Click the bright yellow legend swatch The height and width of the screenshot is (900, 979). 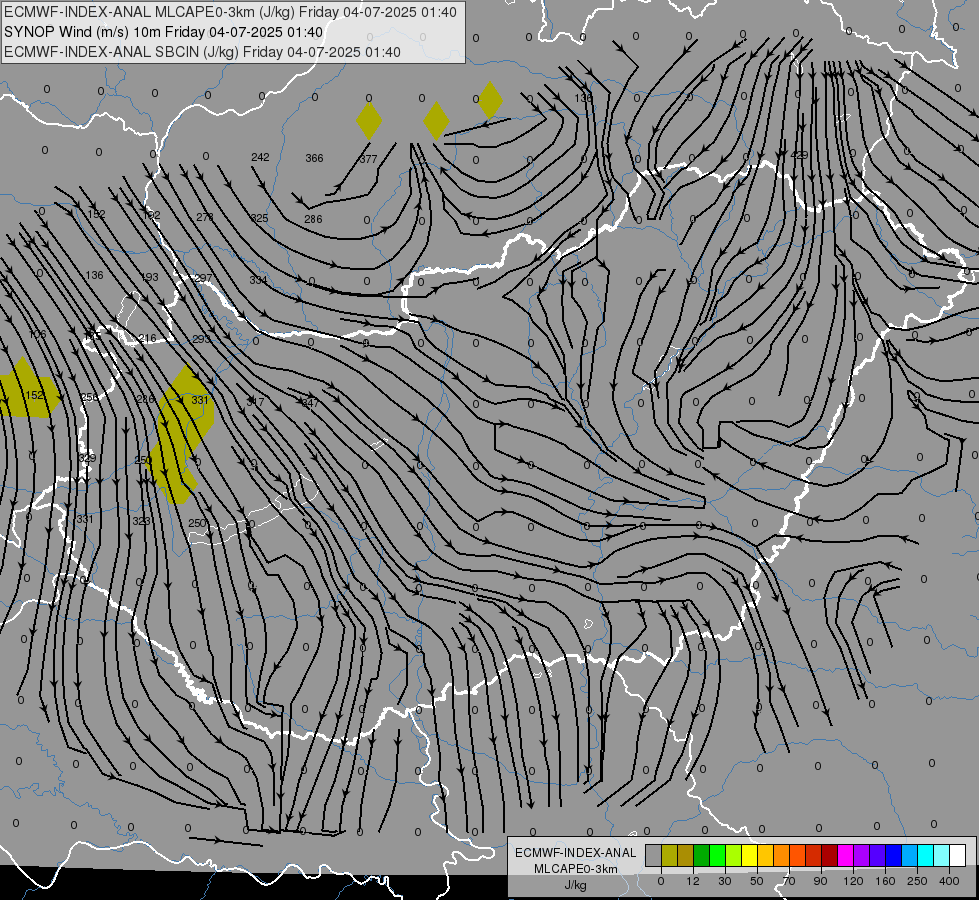tap(749, 855)
